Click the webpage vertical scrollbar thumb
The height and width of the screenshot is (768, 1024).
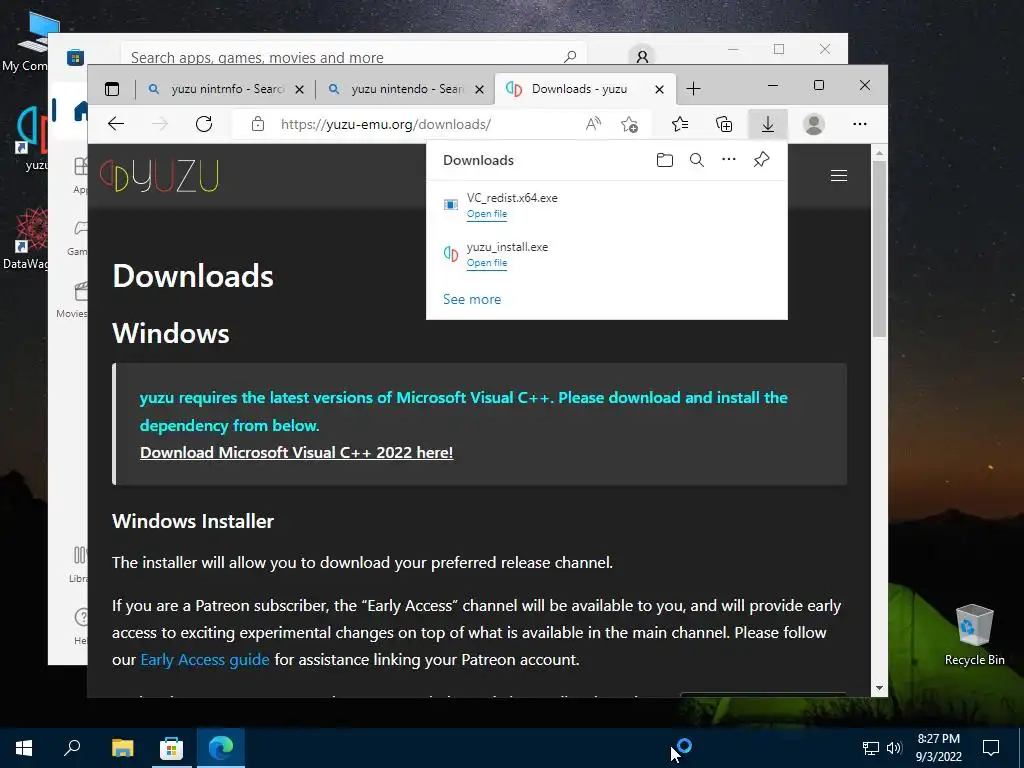[879, 248]
